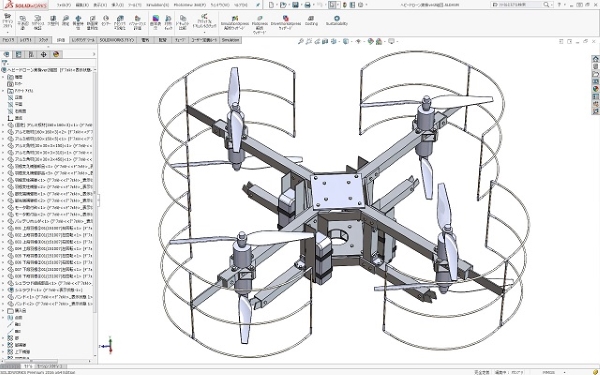Image resolution: width=600 pixels, height=375 pixels.
Task: Switch to the SOLIDWORKS Add-Ins tab
Action: [x=117, y=40]
